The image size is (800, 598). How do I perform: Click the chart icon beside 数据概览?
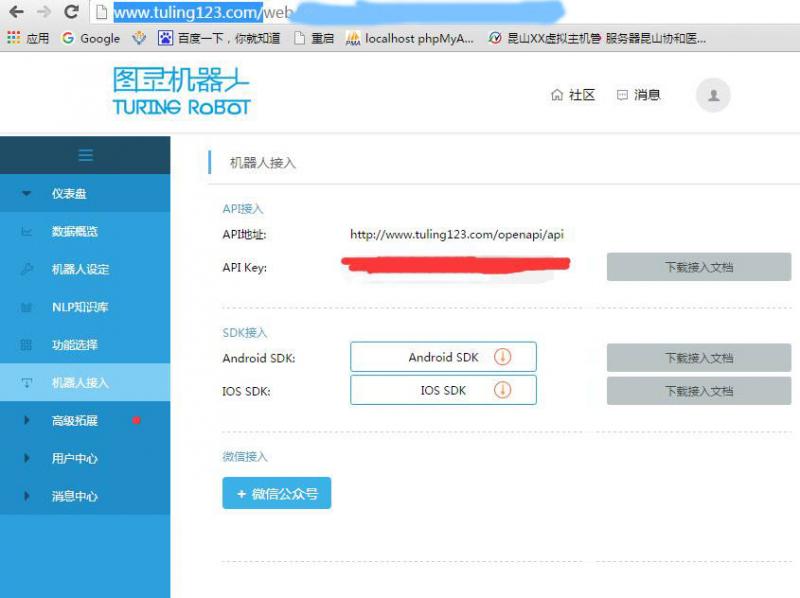pos(27,232)
